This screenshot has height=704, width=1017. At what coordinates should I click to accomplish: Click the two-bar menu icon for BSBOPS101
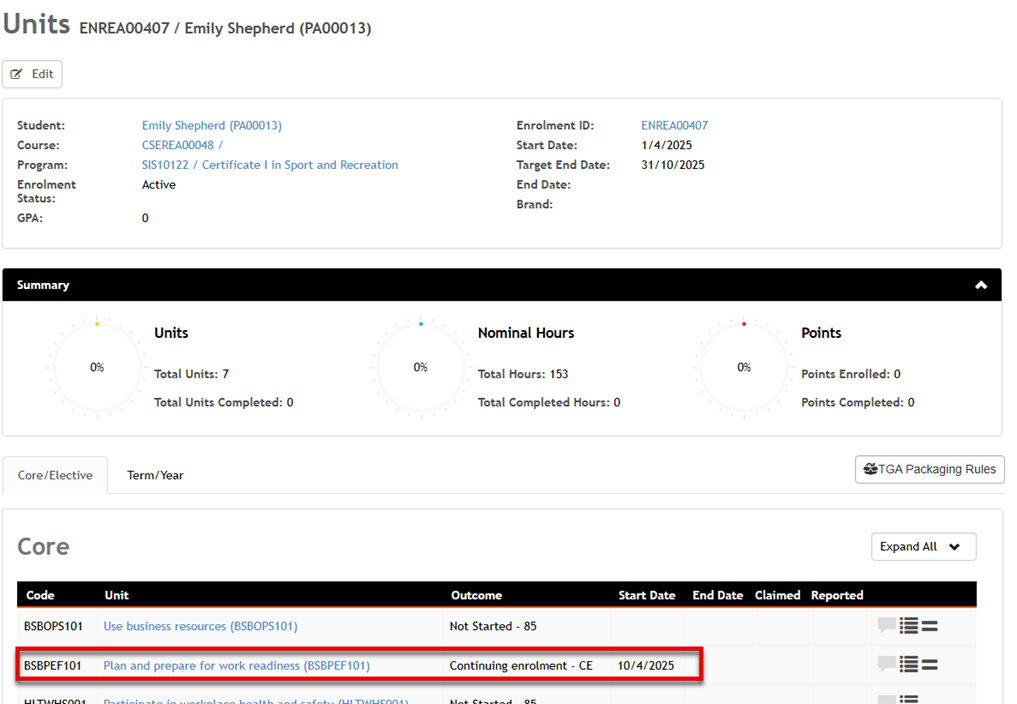929,626
